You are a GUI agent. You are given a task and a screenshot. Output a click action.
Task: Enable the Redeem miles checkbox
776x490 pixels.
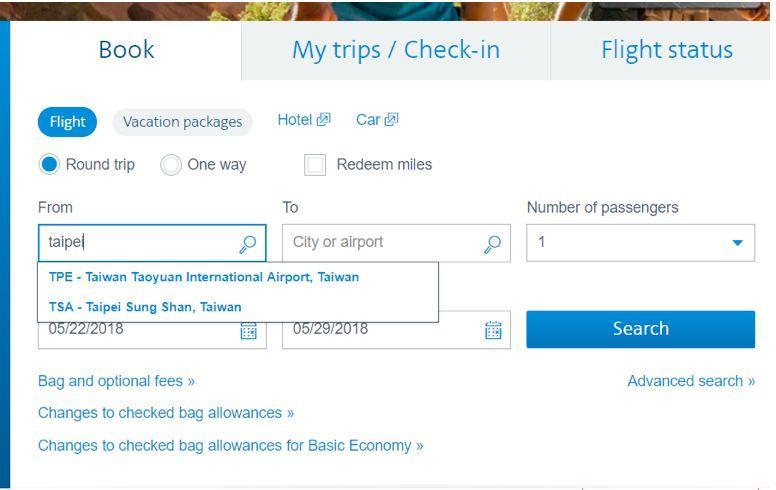[315, 165]
